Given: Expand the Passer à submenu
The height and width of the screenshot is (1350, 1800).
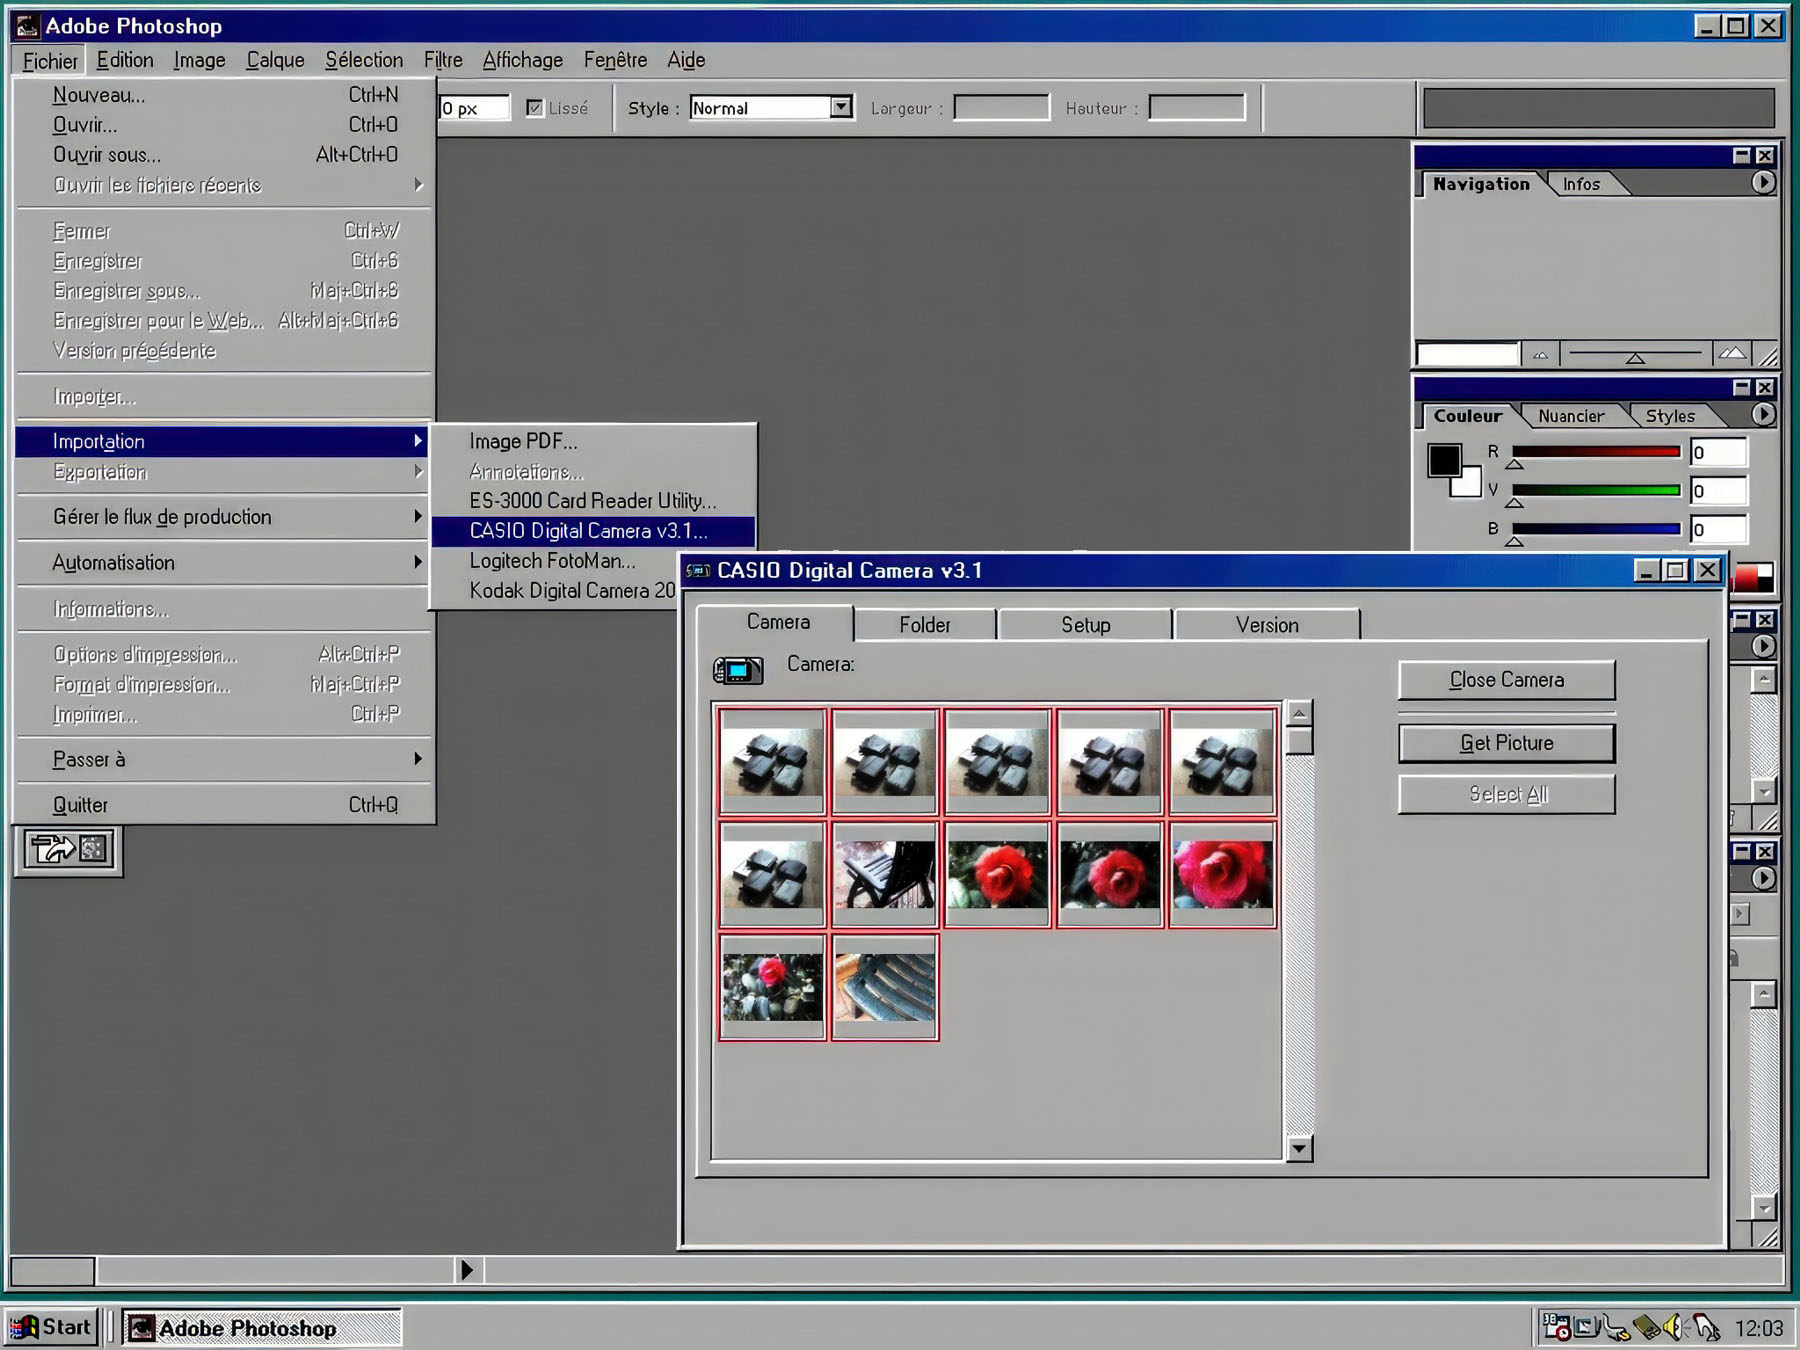Looking at the screenshot, I should (x=225, y=760).
